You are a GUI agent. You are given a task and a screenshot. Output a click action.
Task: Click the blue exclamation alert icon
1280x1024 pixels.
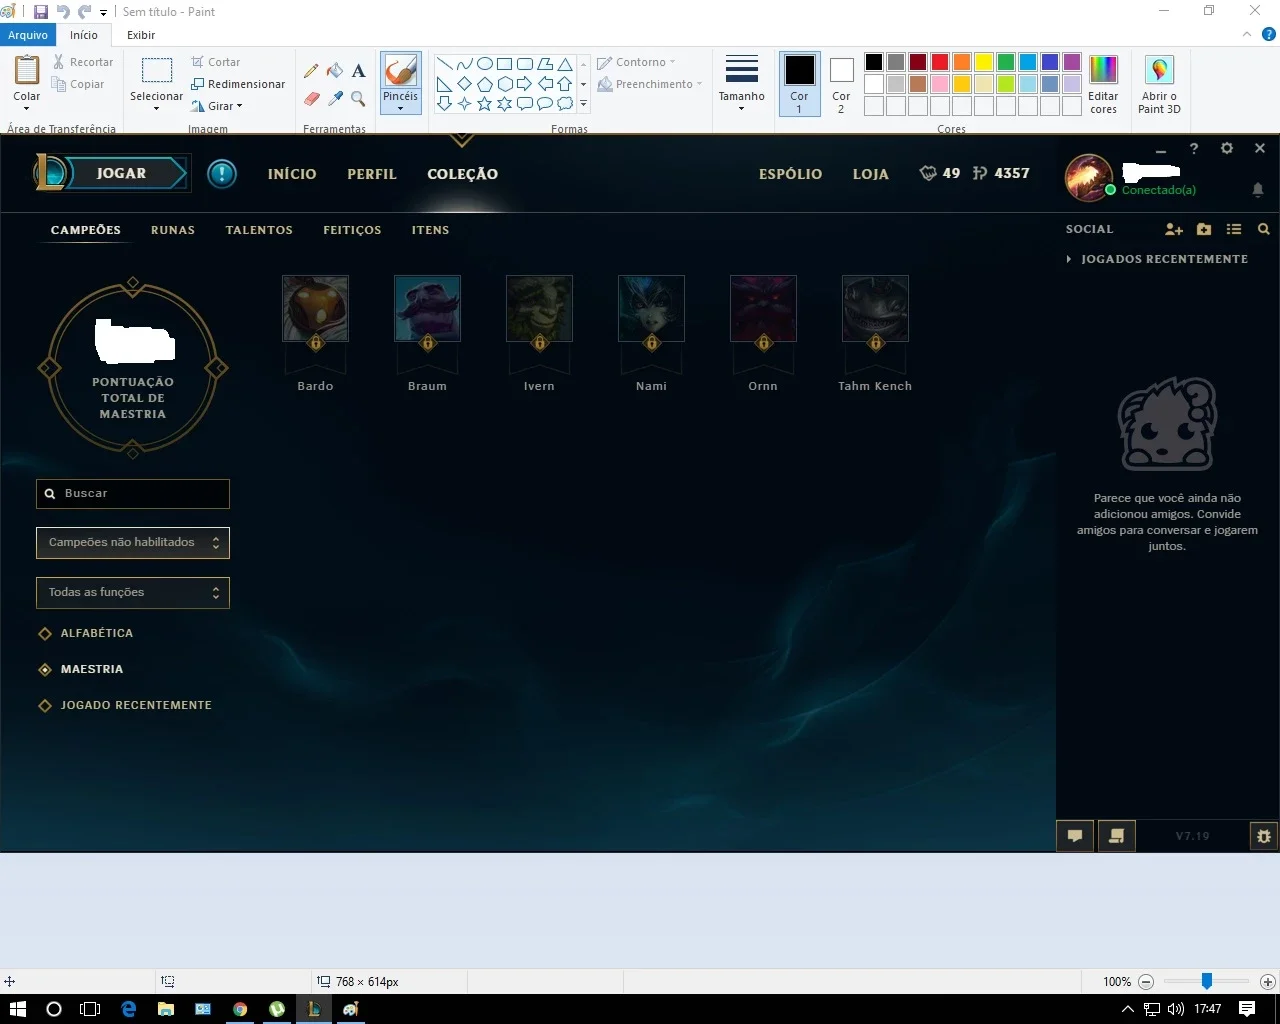tap(222, 174)
